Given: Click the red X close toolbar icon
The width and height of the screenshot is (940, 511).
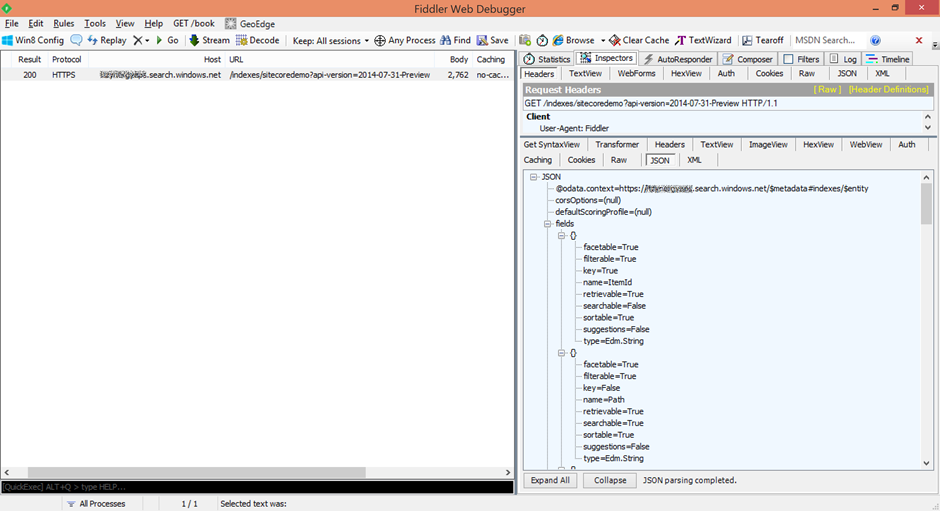Looking at the screenshot, I should tap(919, 40).
